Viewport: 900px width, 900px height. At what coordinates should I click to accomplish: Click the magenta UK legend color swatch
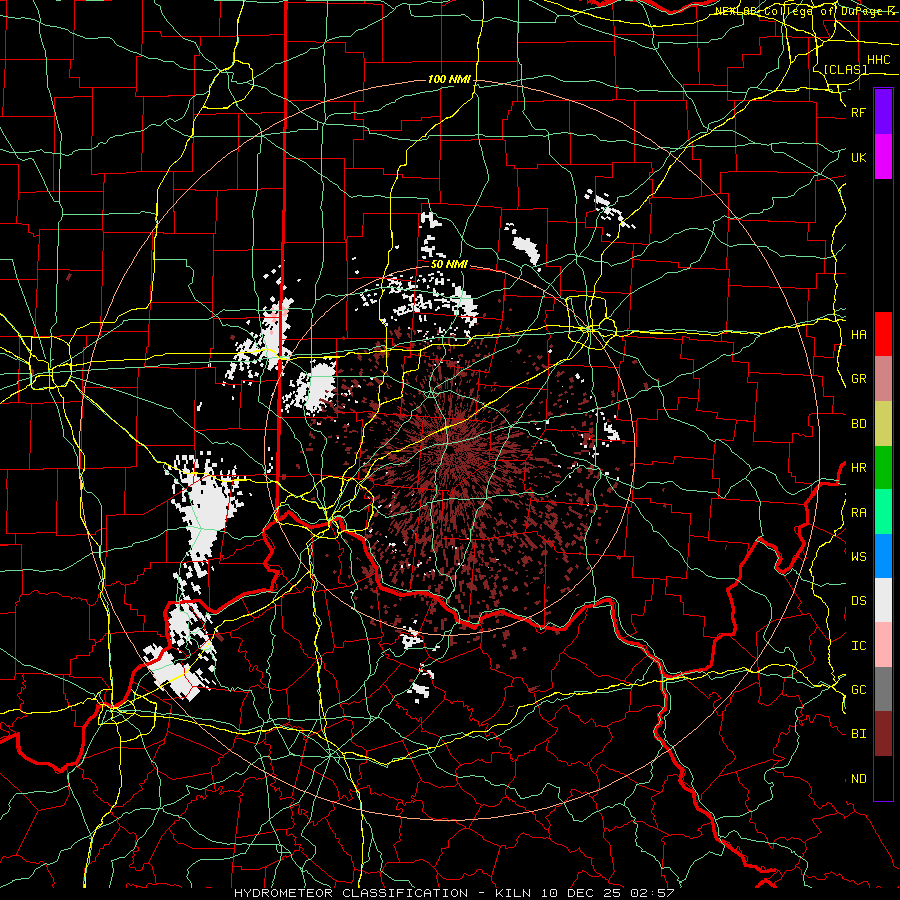pos(883,157)
